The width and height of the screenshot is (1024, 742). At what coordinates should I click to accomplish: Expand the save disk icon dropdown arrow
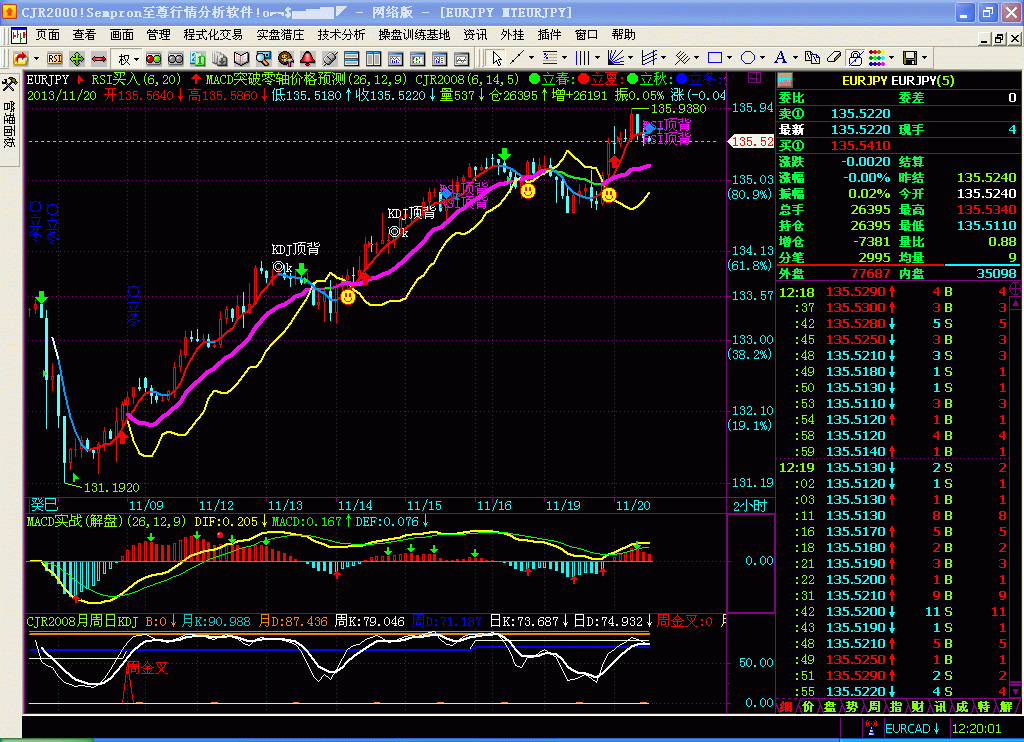(x=926, y=58)
